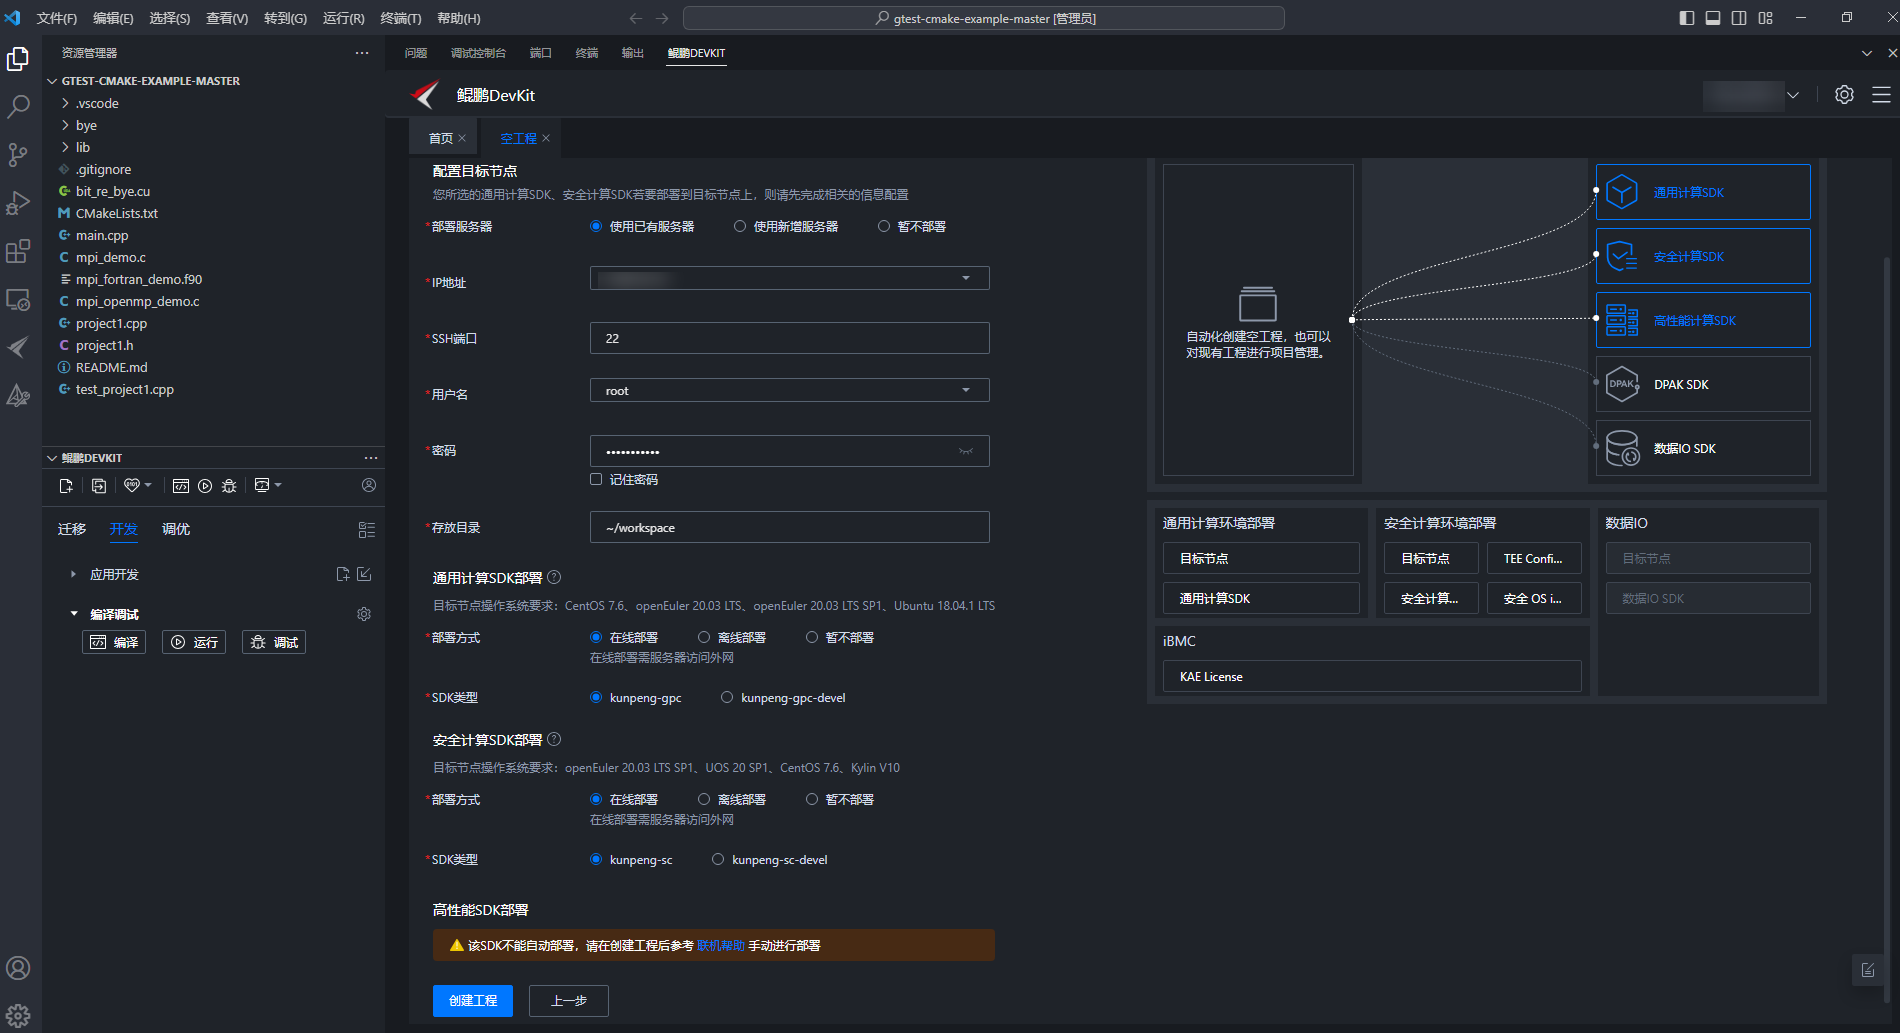Collapse the 编译调试 tree node

tap(73, 614)
